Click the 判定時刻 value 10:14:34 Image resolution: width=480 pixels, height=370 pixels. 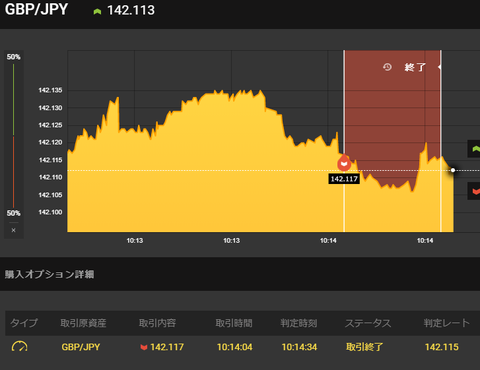coord(299,347)
